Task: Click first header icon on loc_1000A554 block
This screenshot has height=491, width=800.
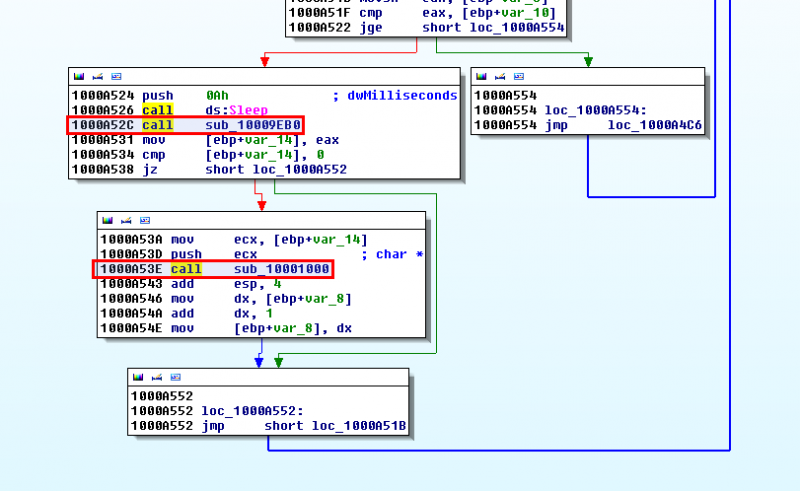Action: point(481,76)
